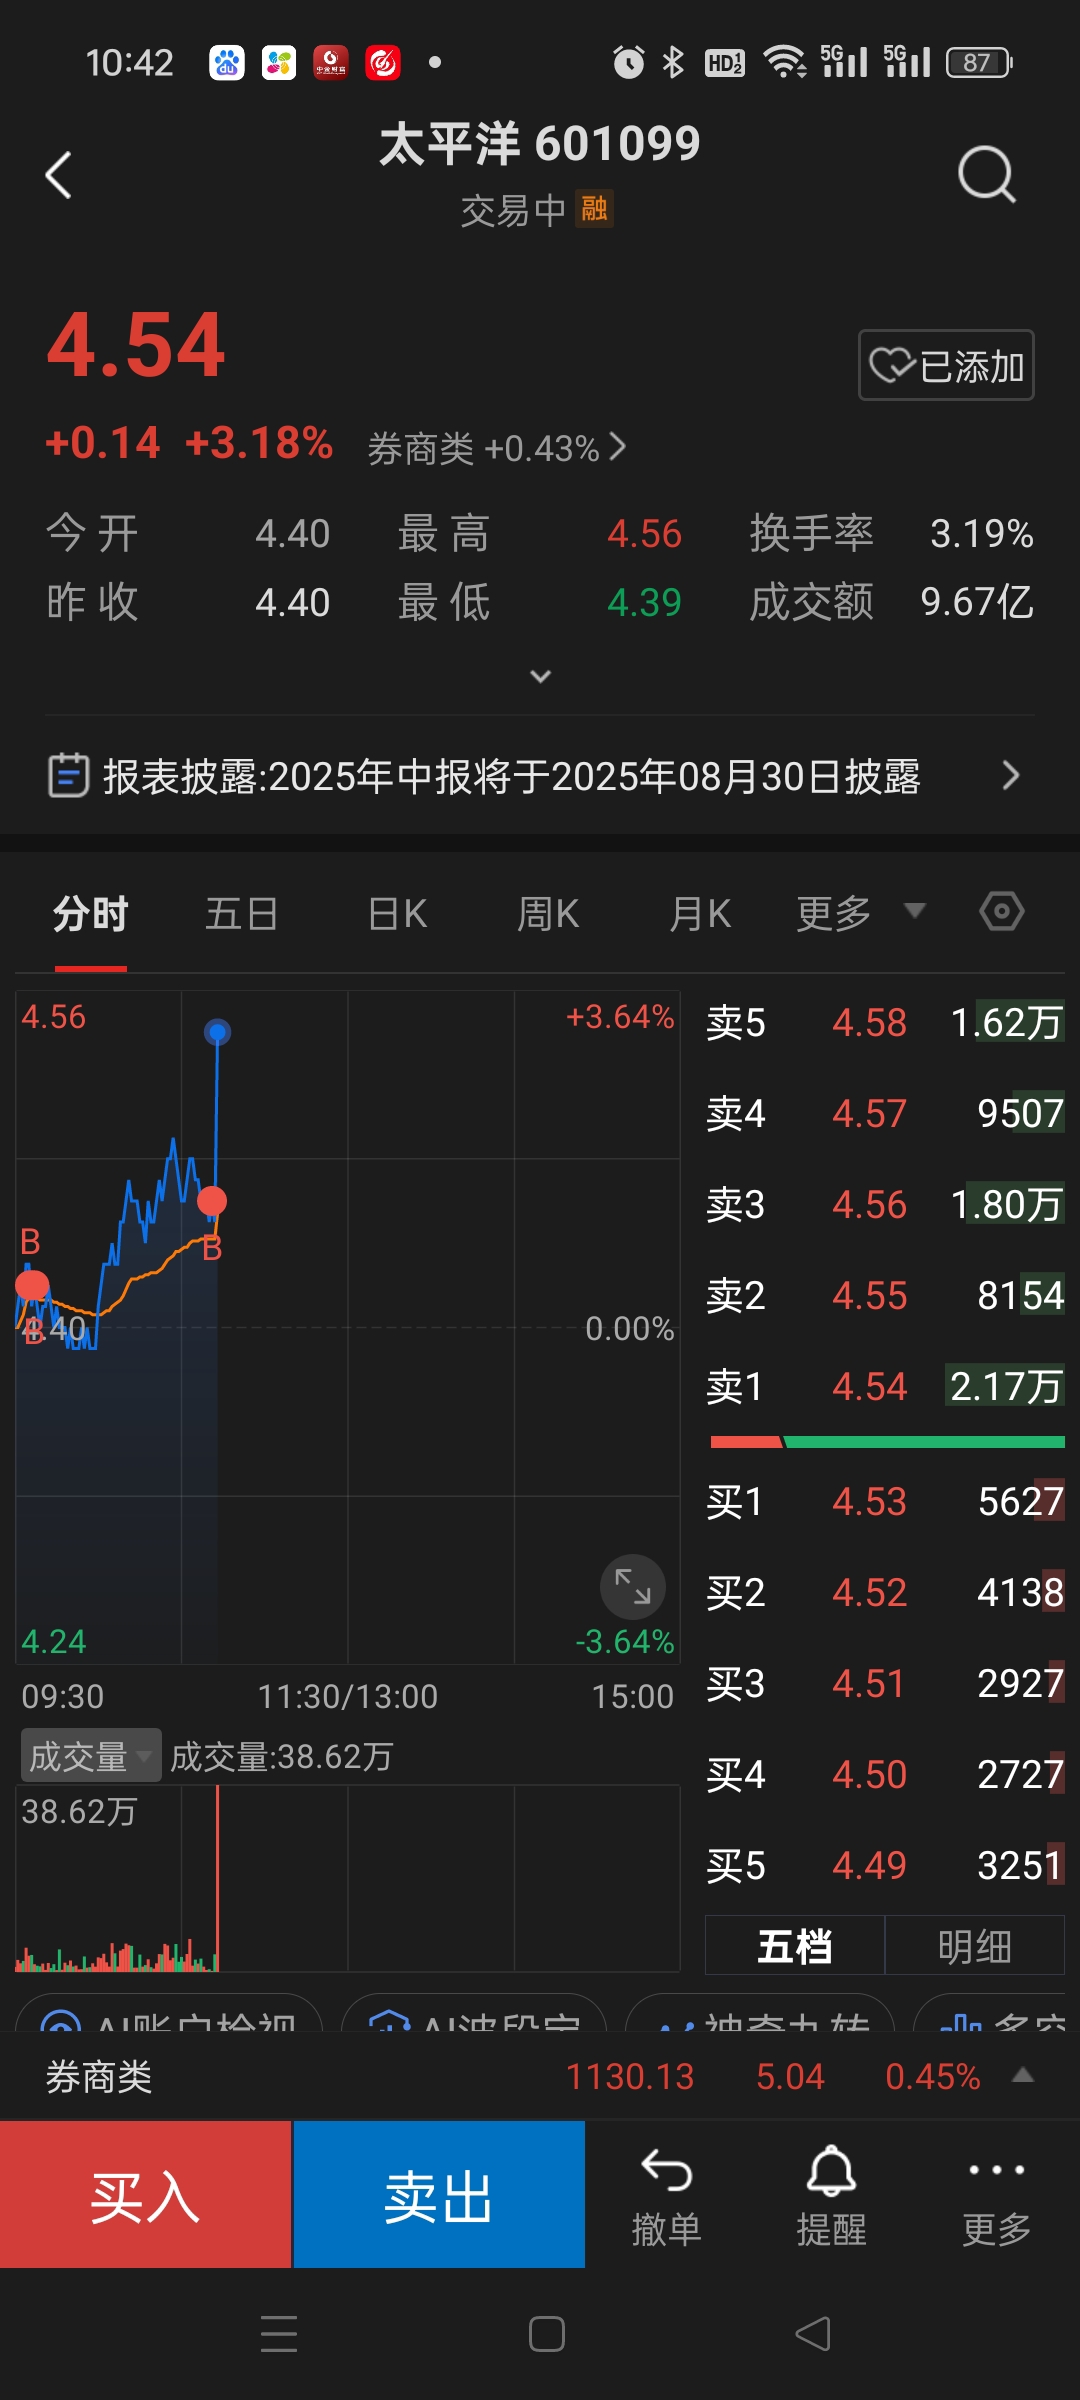This screenshot has height=2400, width=1080.
Task: Expand the 券商类 index bottom bar arrow
Action: pos(1022,2076)
